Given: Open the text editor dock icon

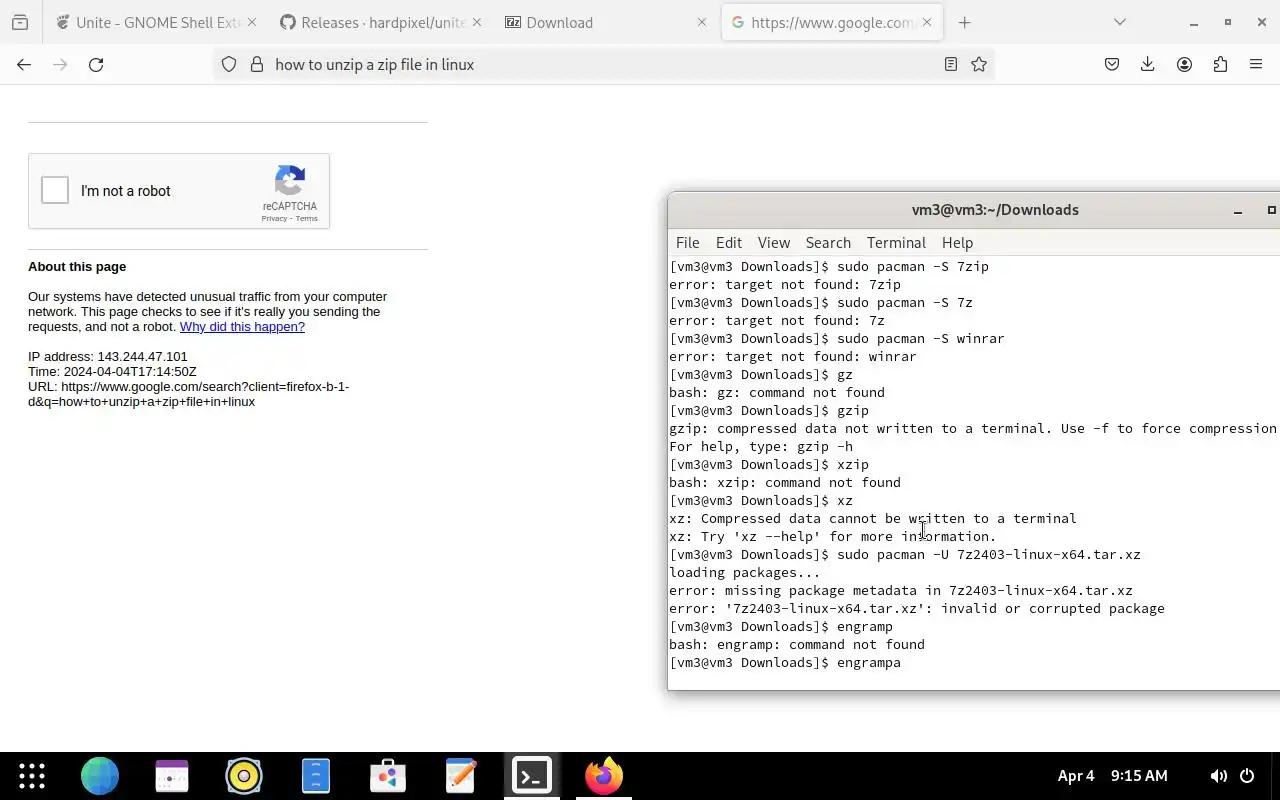Looking at the screenshot, I should (x=460, y=776).
